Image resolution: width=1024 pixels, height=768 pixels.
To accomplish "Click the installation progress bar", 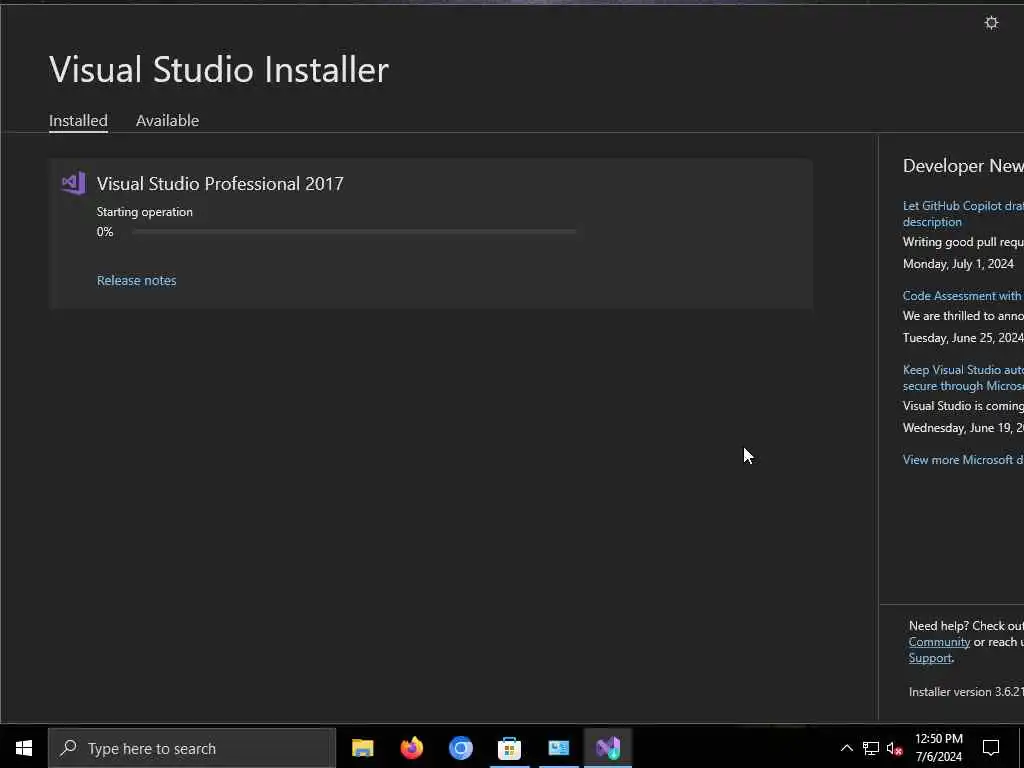I will [x=355, y=231].
